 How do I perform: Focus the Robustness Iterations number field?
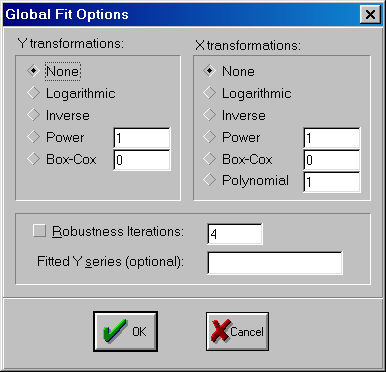click(235, 234)
